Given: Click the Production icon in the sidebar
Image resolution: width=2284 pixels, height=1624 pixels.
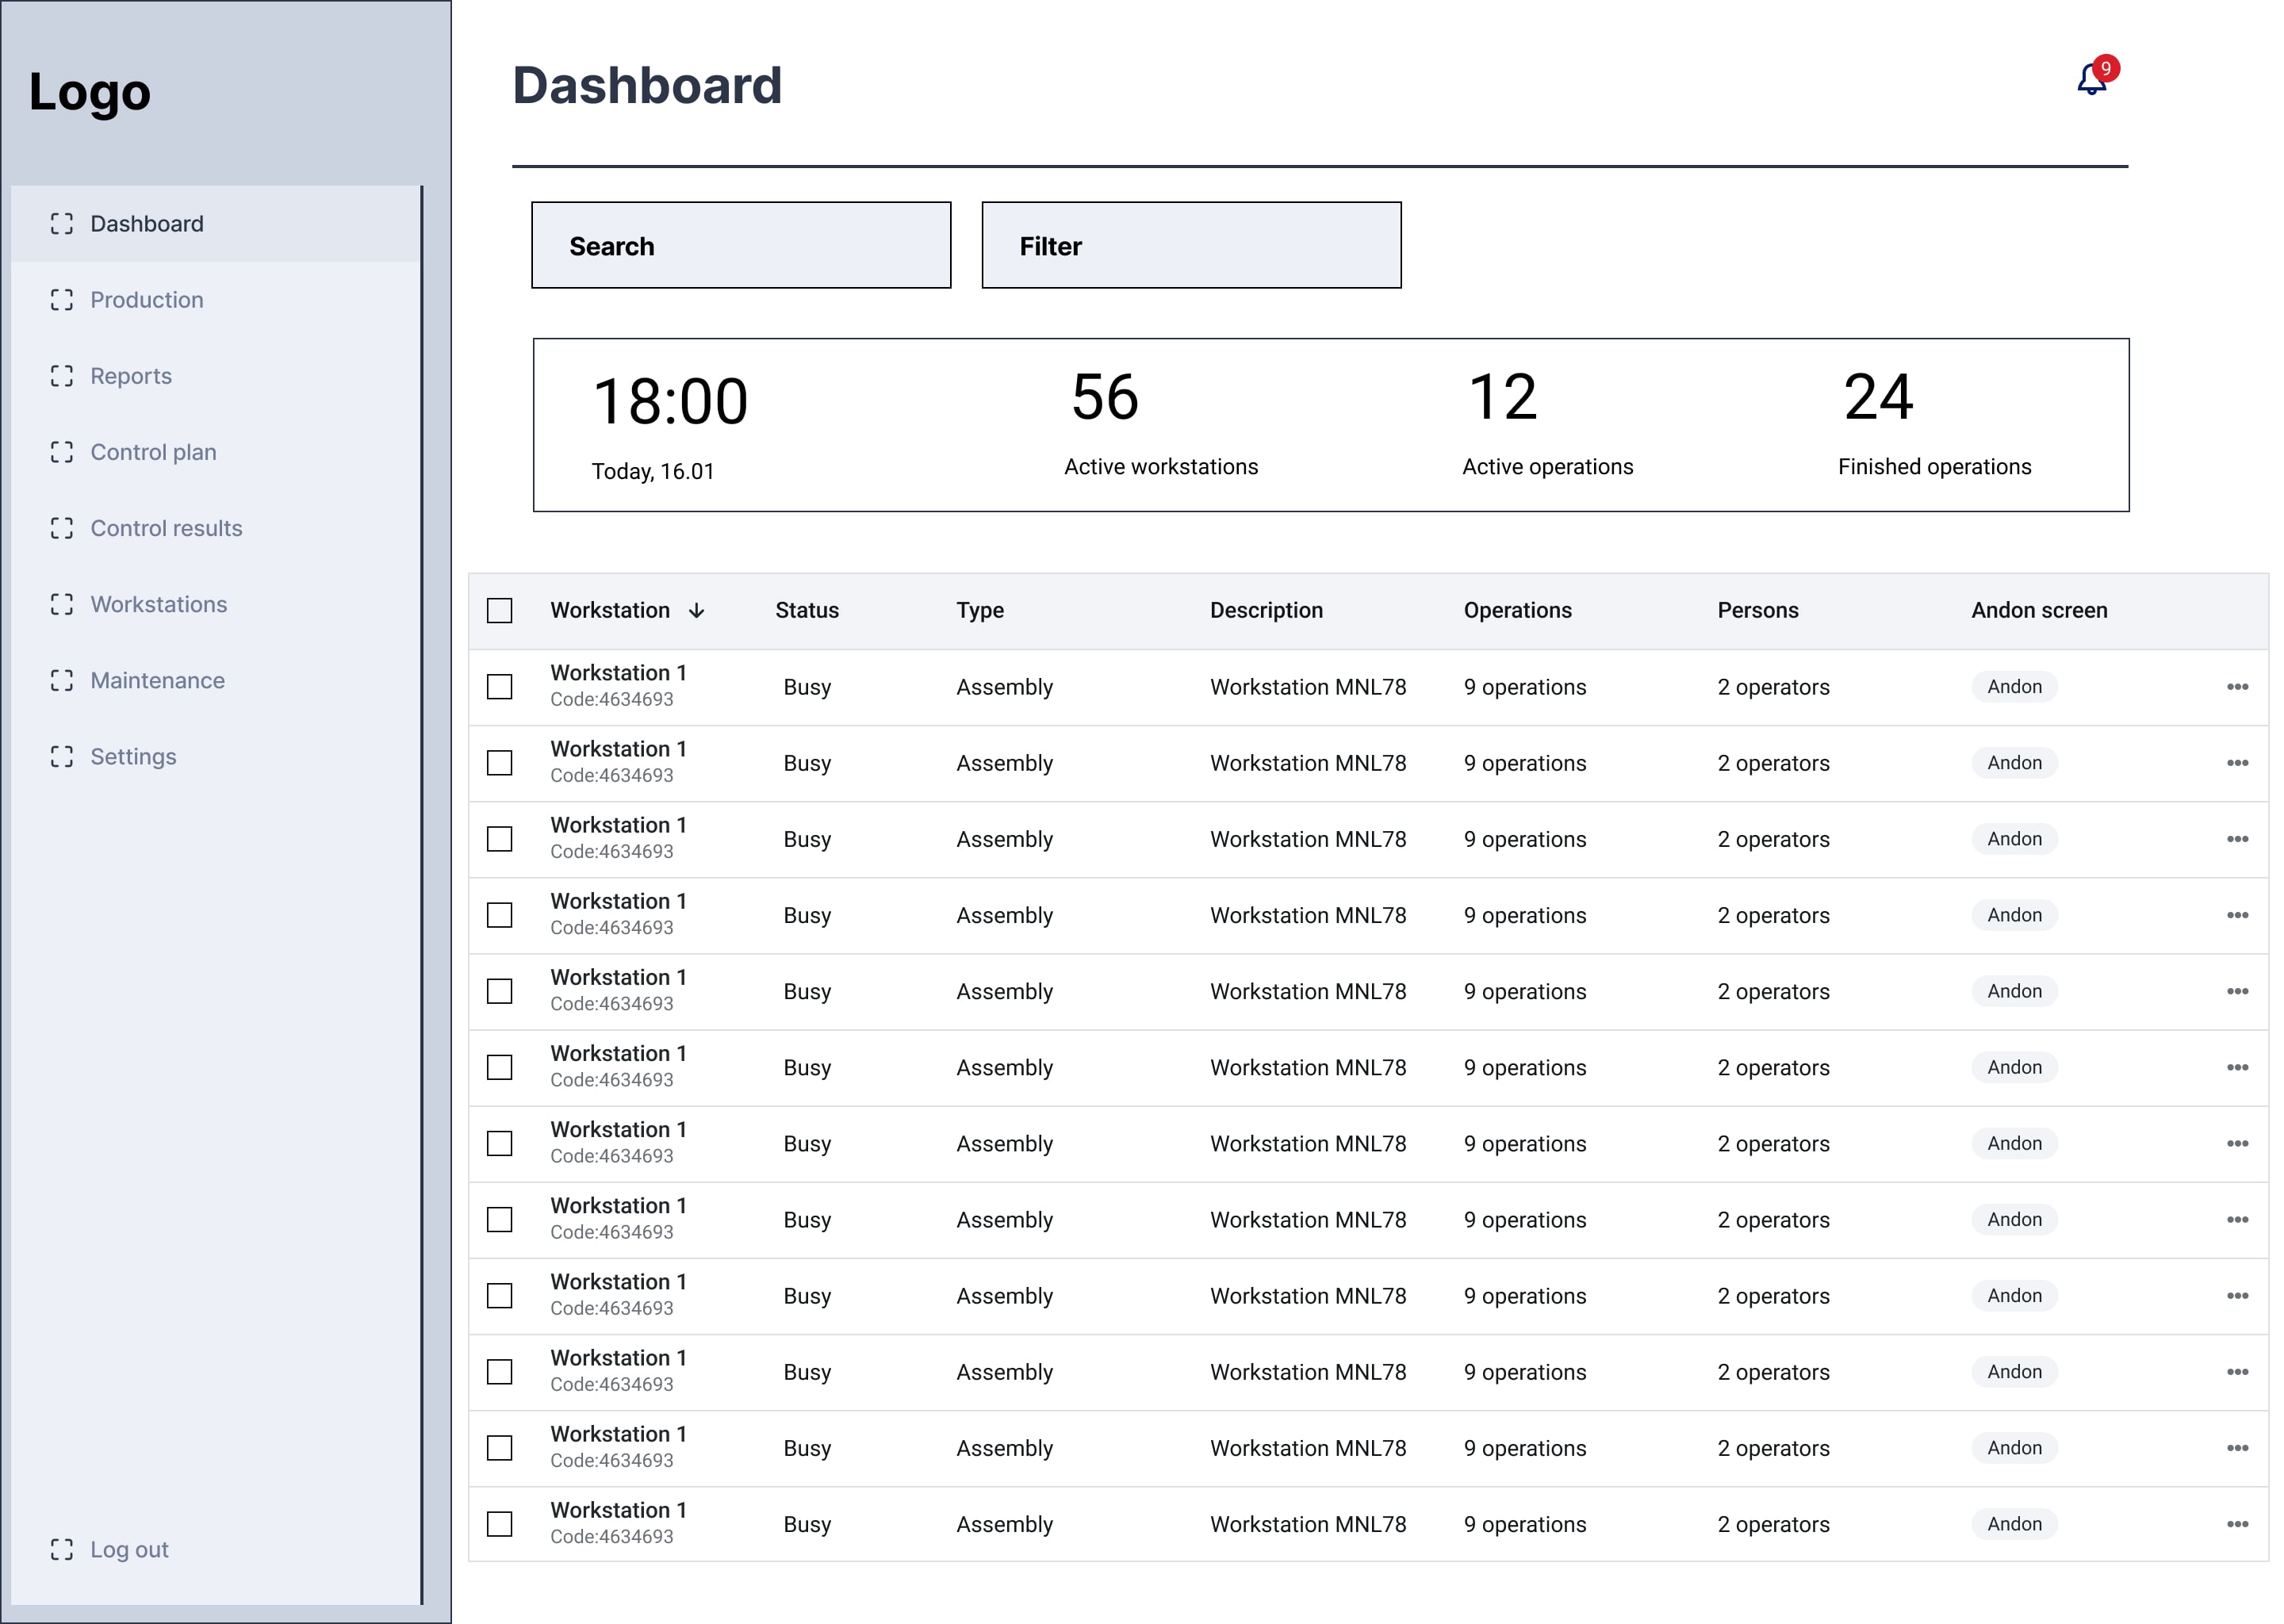Looking at the screenshot, I should point(62,299).
